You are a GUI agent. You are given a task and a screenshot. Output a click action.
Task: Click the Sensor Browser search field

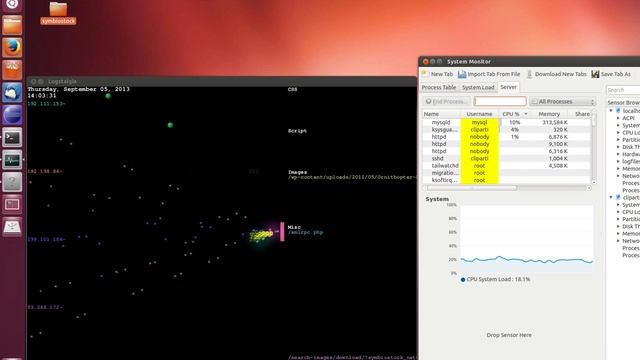point(623,90)
